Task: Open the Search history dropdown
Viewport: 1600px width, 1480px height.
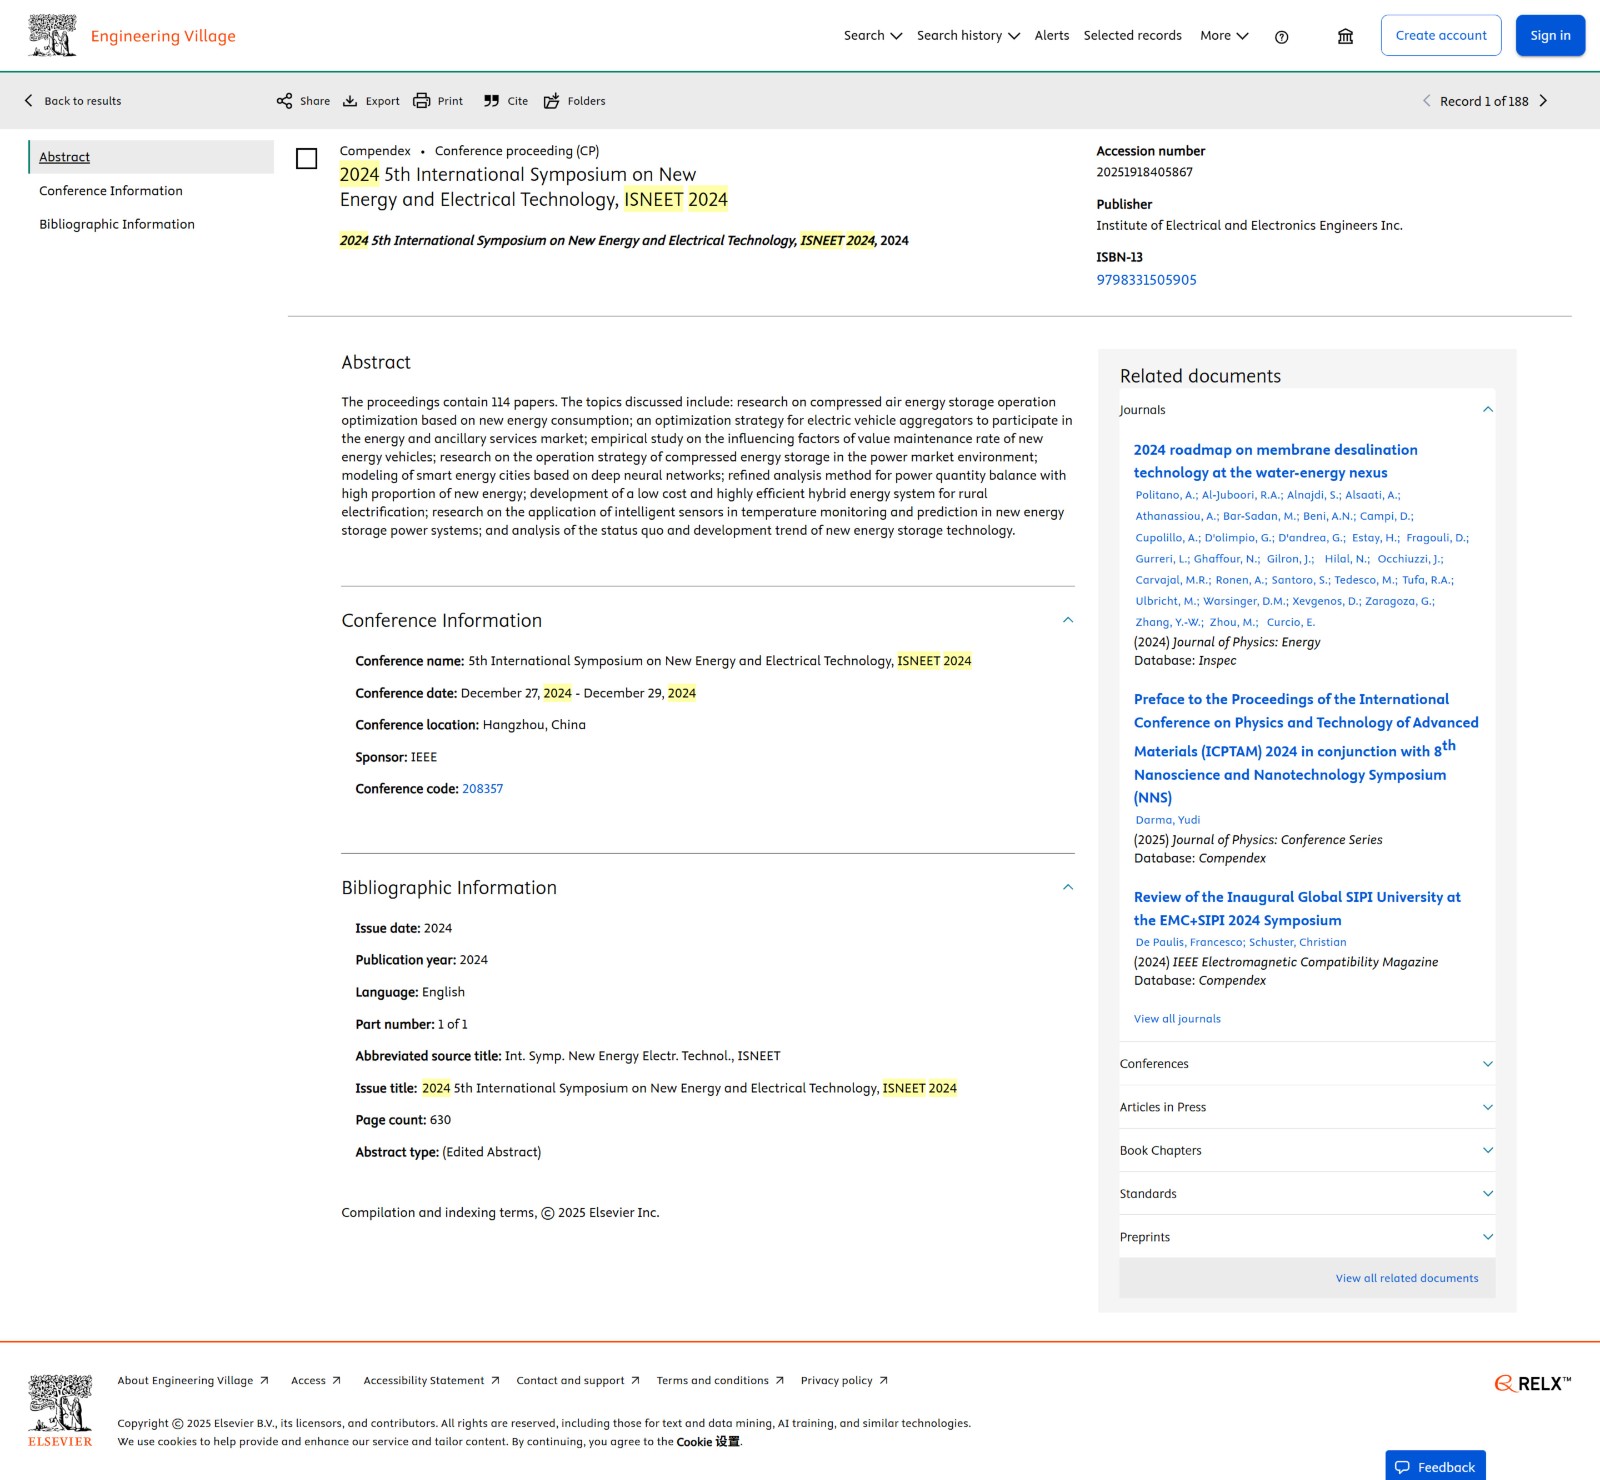Action: tap(968, 36)
